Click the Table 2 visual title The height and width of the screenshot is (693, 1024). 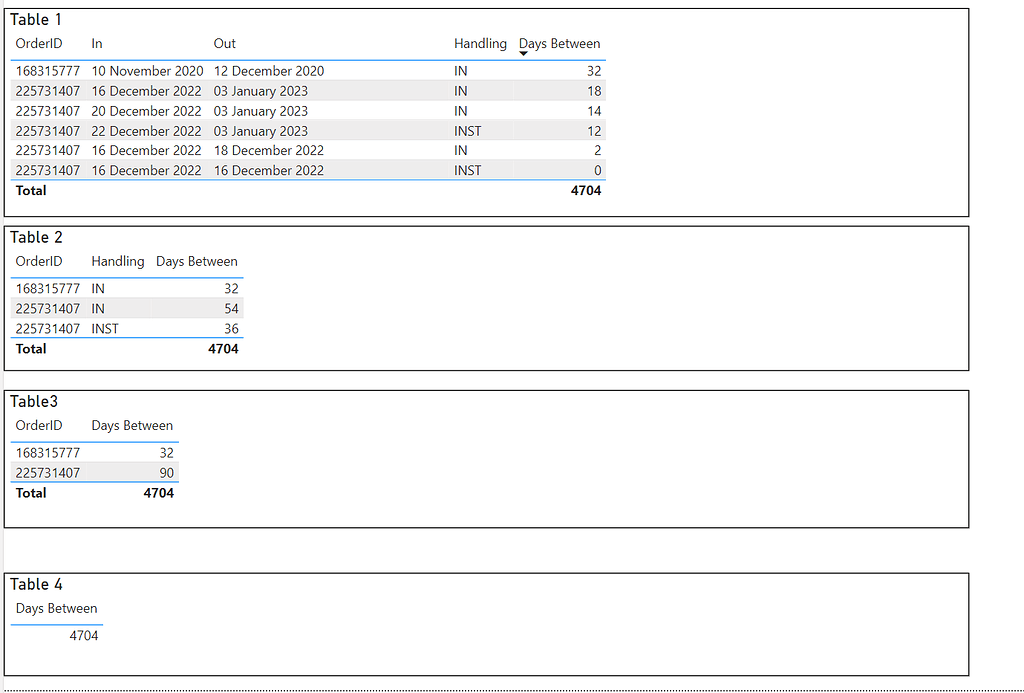[x=36, y=237]
